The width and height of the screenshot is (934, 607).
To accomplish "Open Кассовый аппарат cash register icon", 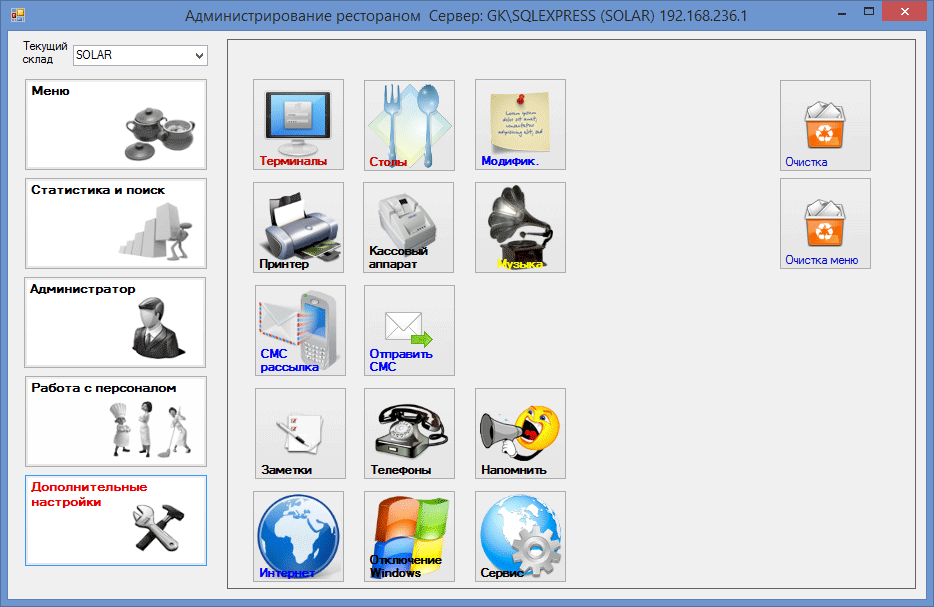I will click(x=409, y=227).
